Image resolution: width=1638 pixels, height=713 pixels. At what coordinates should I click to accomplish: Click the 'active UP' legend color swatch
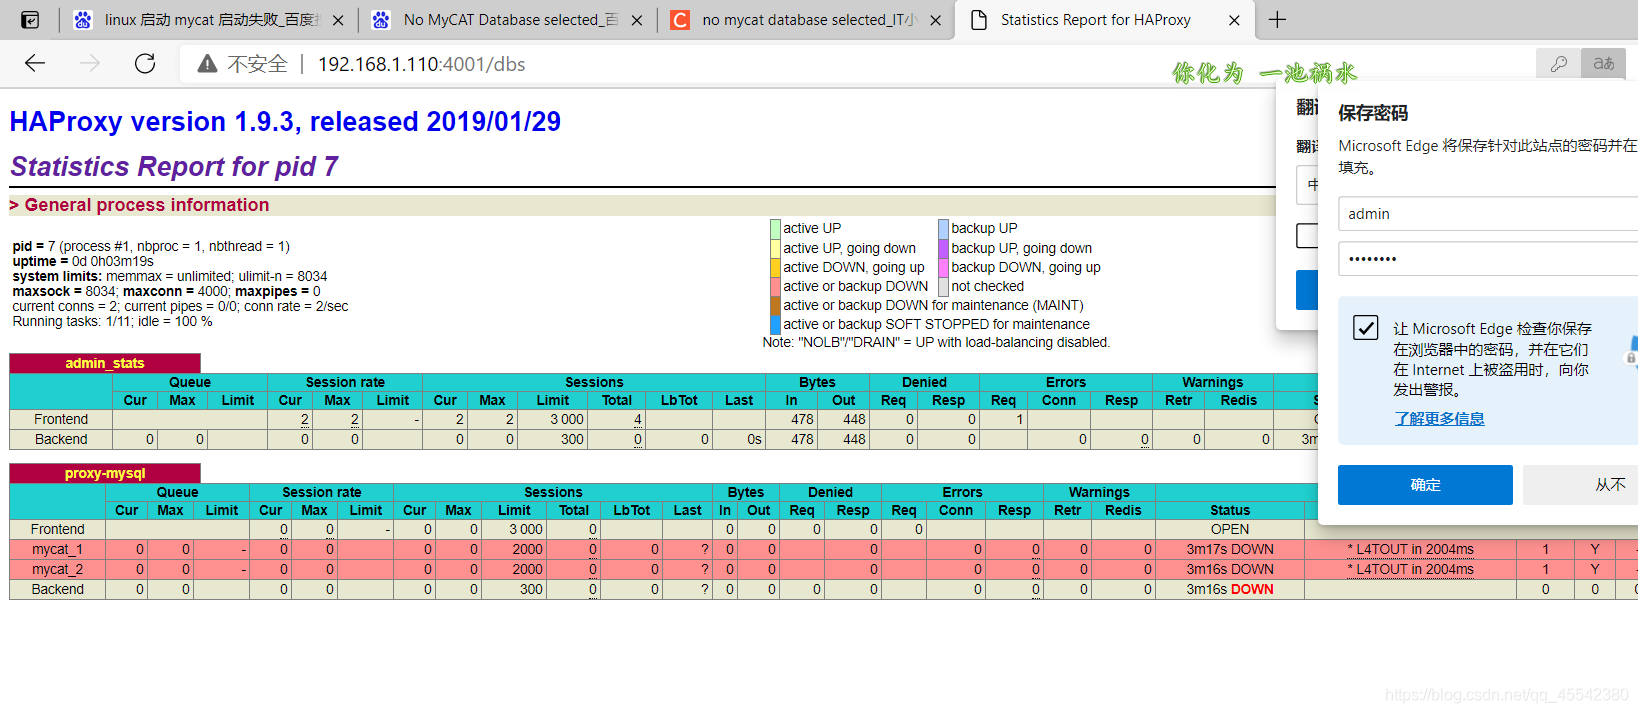tap(775, 229)
